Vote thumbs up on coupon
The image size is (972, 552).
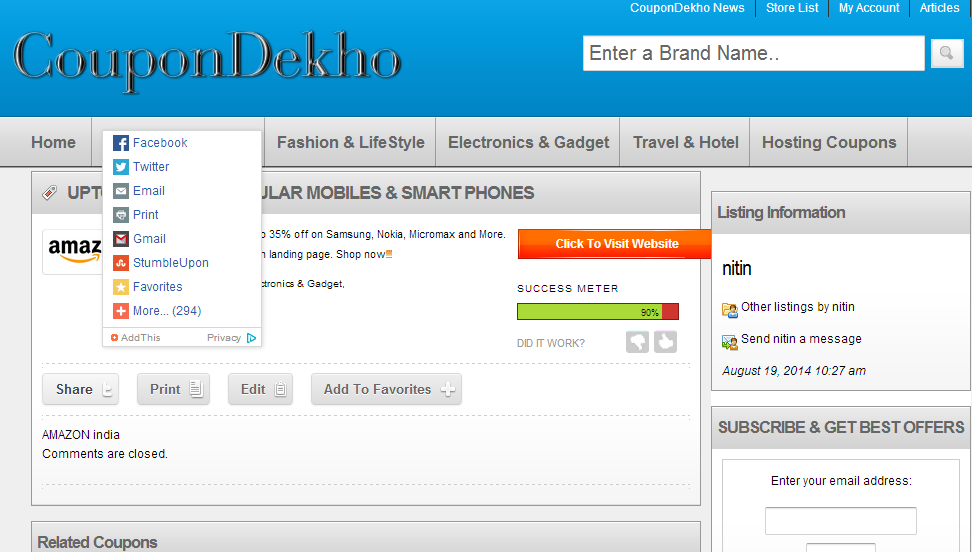coord(665,342)
